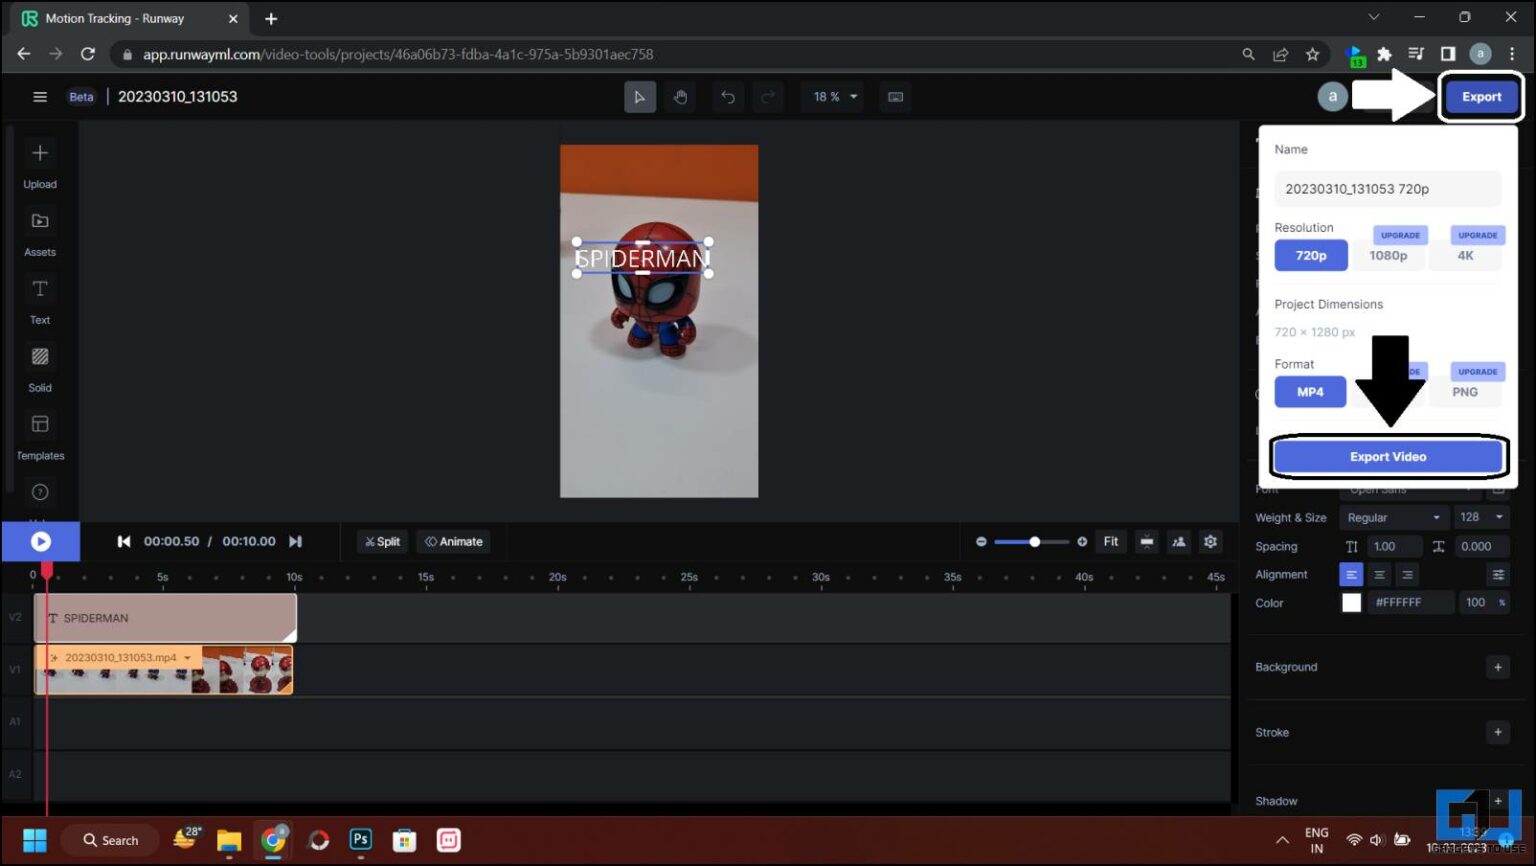This screenshot has width=1536, height=866.
Task: Open the 18% zoom level dropdown
Action: click(x=832, y=96)
